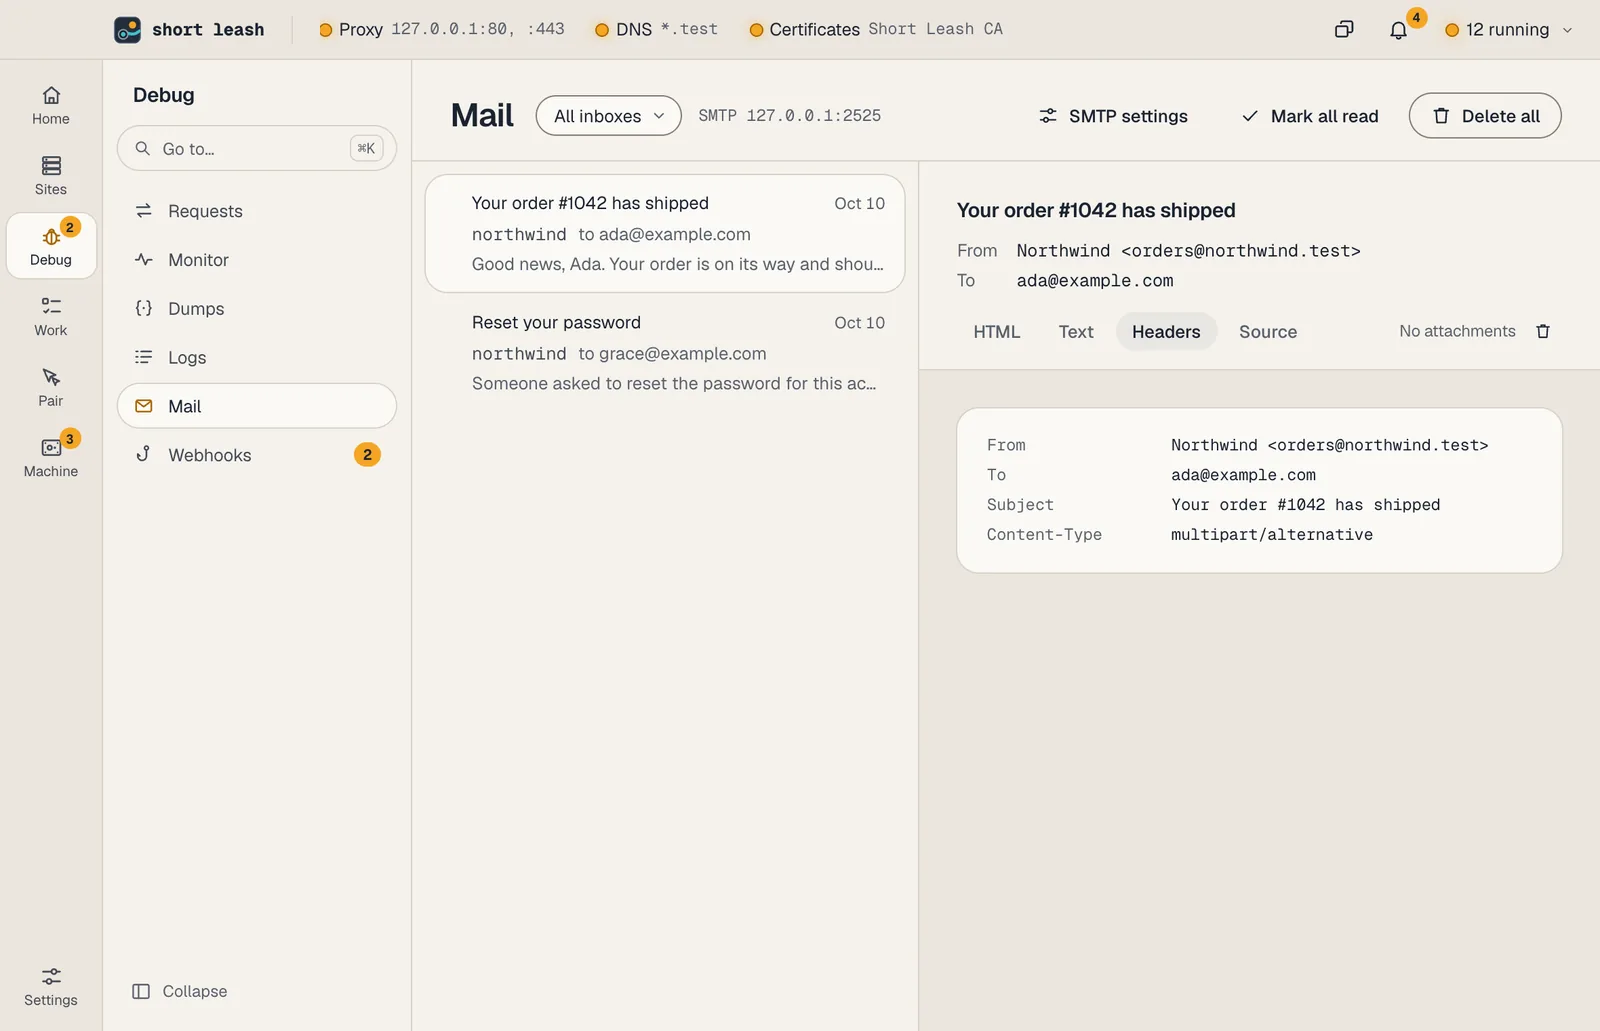Open the Home section in sidebar
Image resolution: width=1600 pixels, height=1031 pixels.
pyautogui.click(x=51, y=105)
